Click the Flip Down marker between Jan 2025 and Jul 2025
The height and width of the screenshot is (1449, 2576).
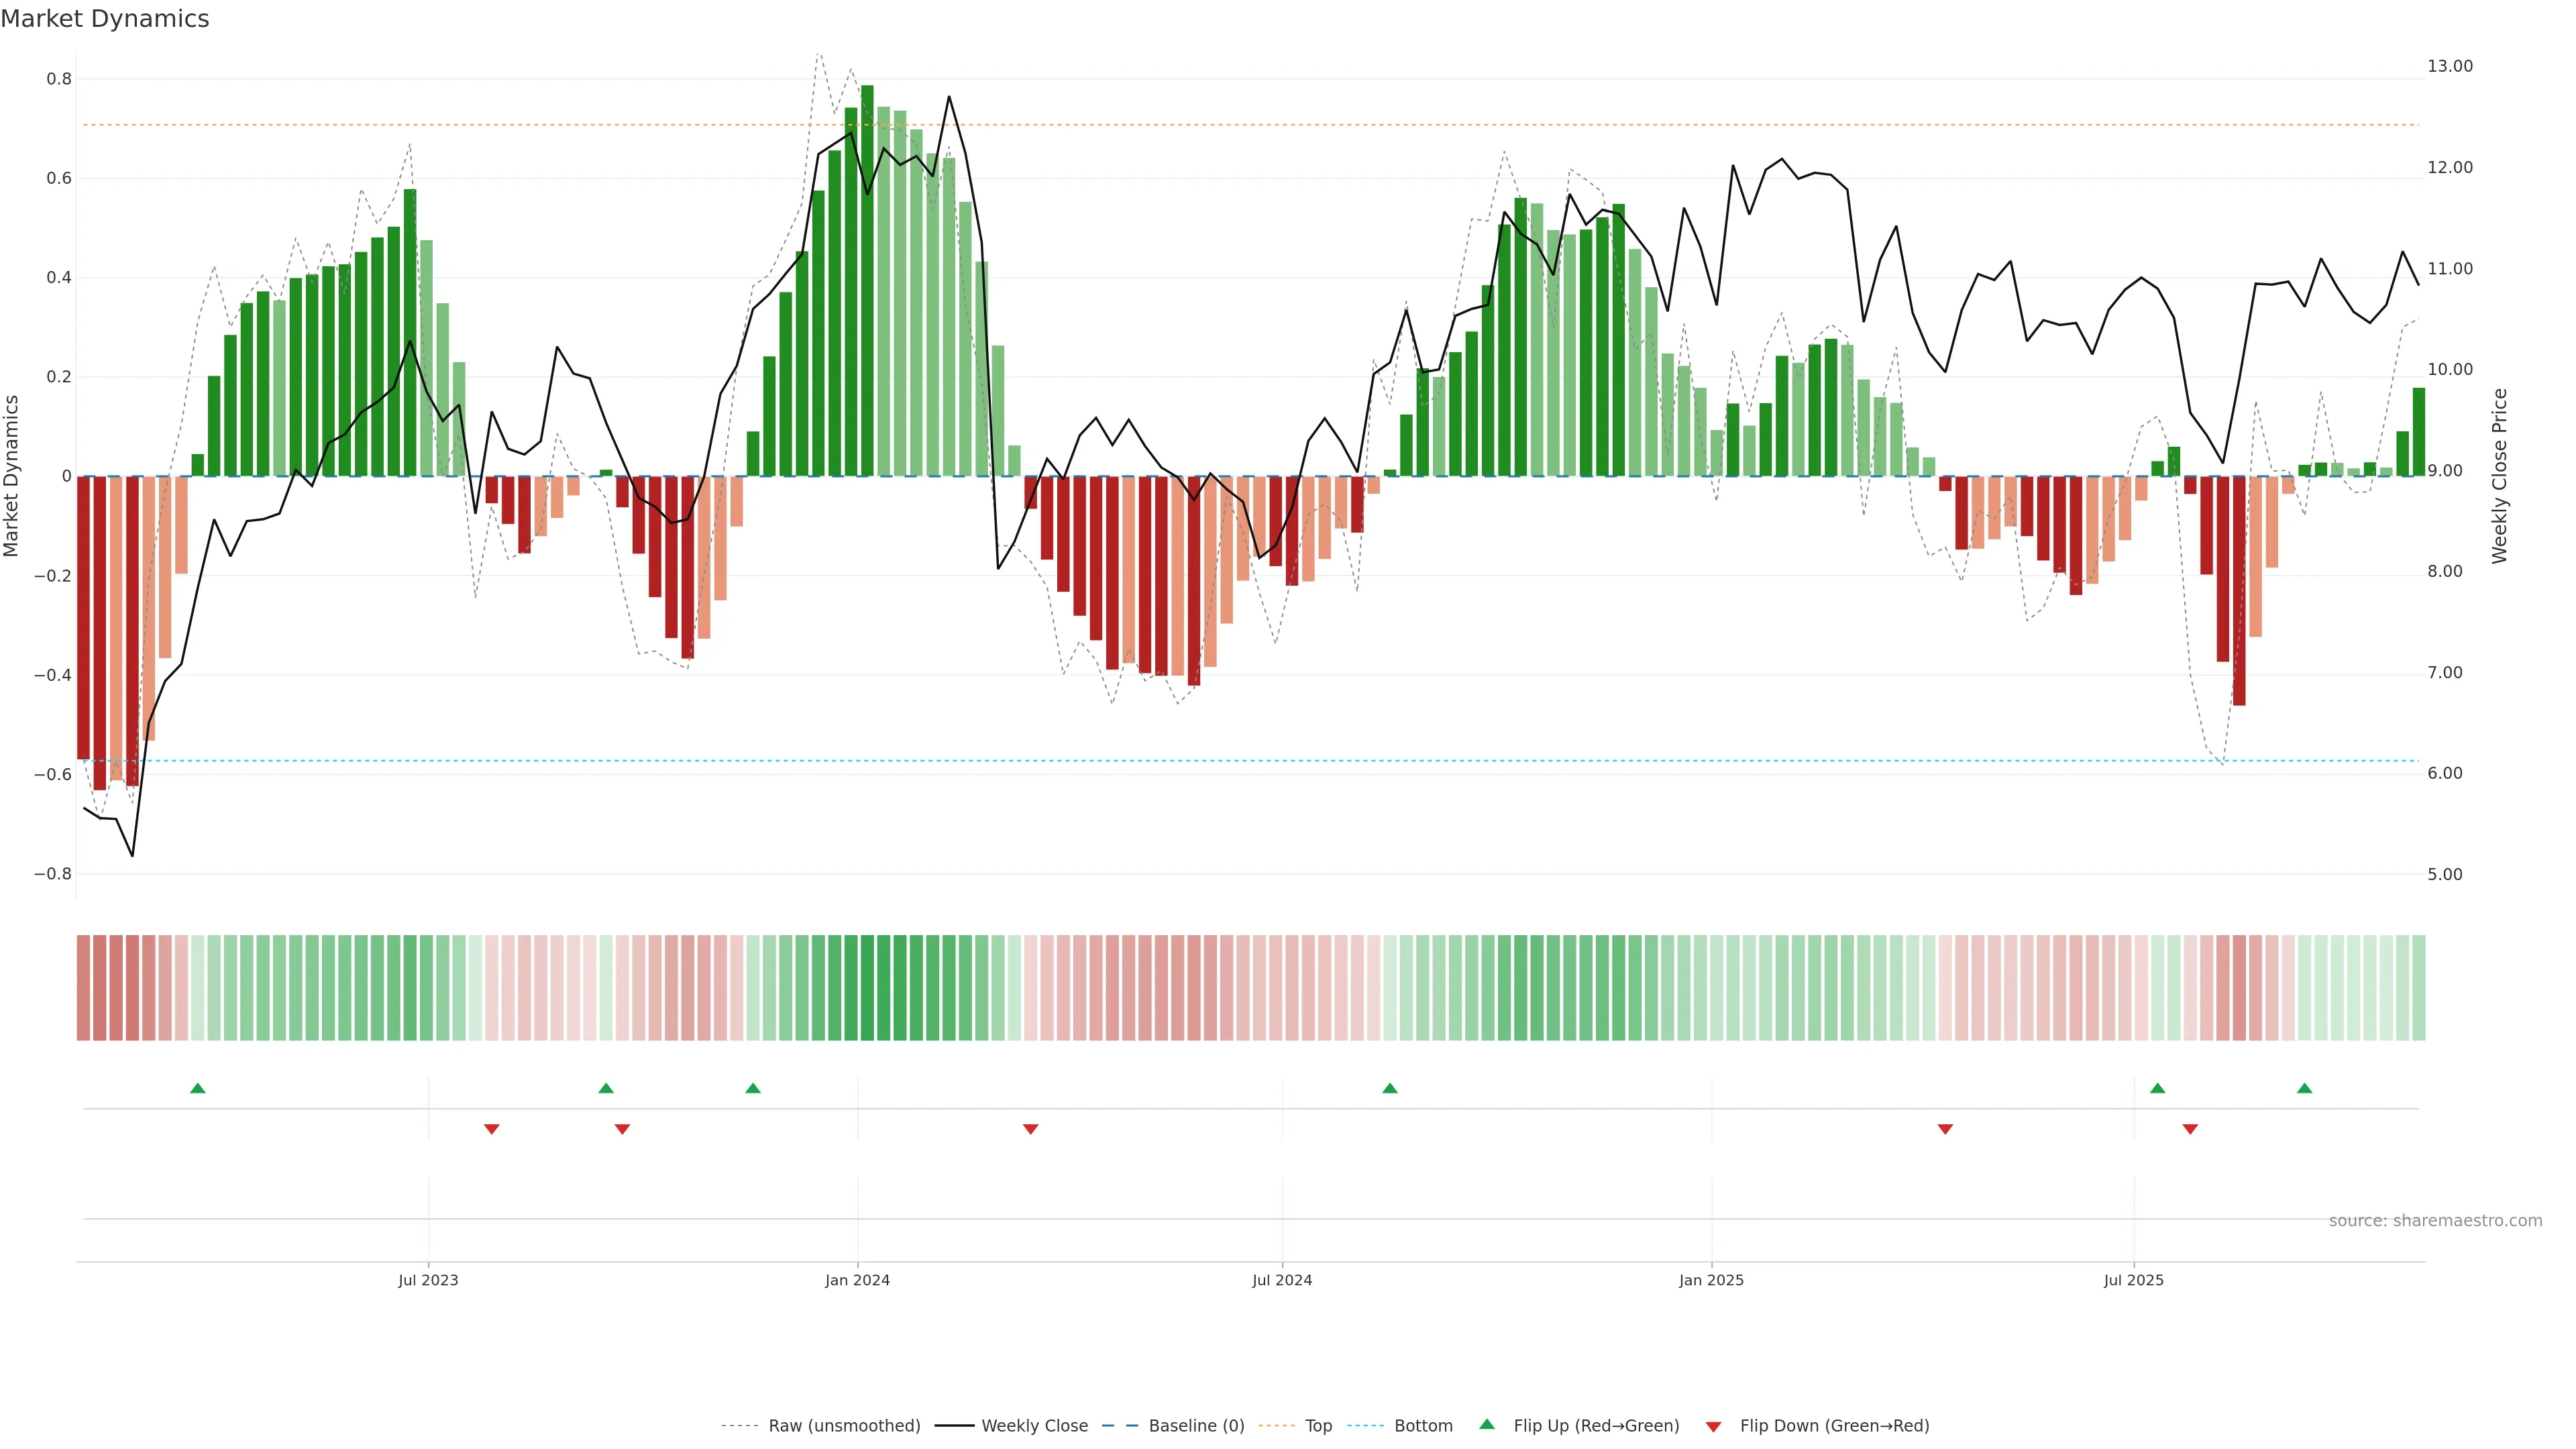[1945, 1129]
